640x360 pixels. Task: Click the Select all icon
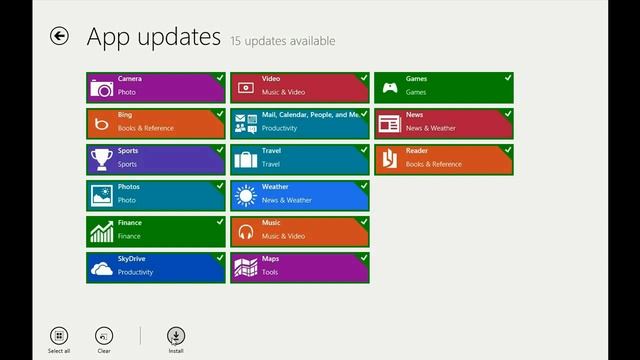tap(59, 336)
